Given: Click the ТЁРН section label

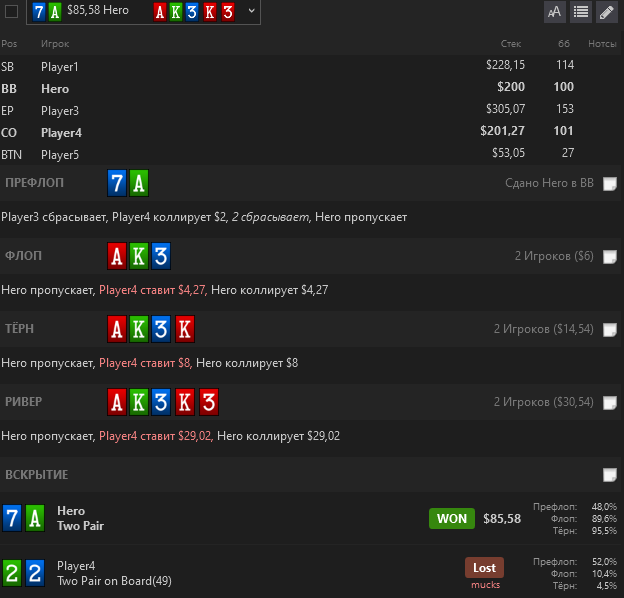Looking at the screenshot, I should tap(19, 329).
